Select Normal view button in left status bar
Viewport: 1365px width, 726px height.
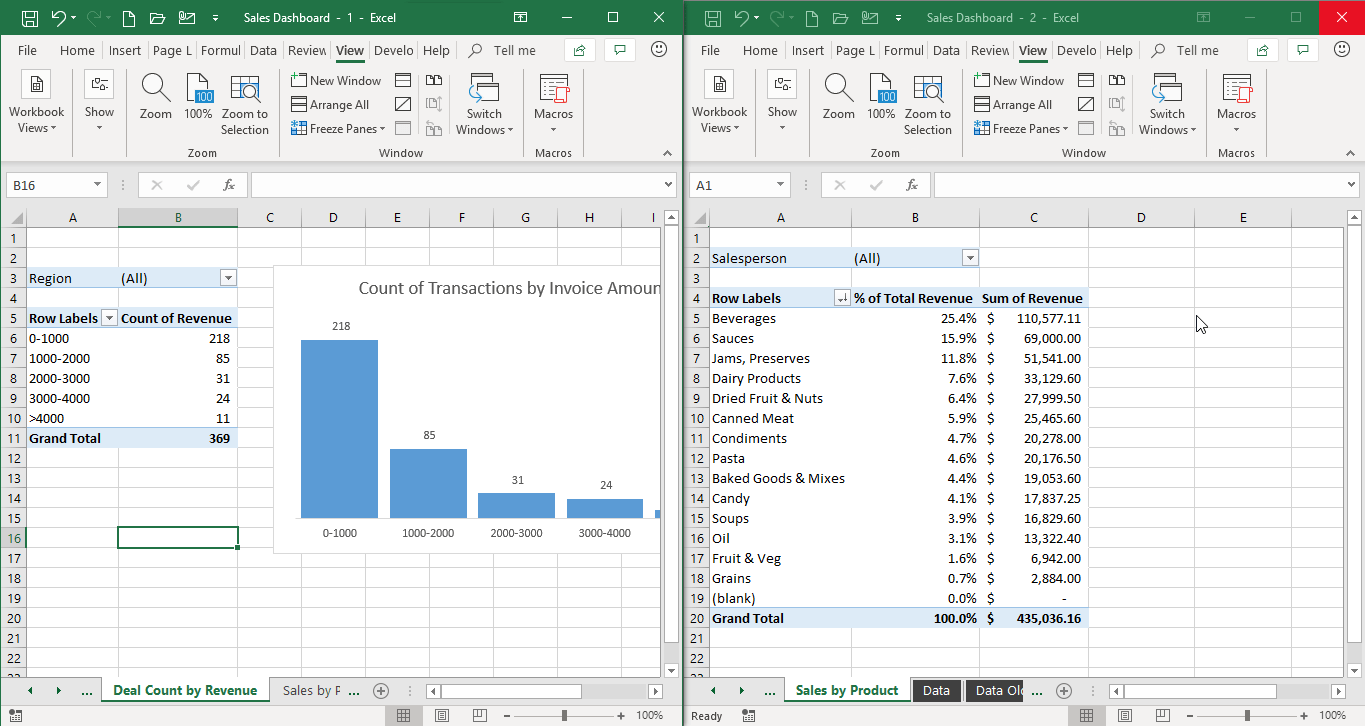click(403, 715)
